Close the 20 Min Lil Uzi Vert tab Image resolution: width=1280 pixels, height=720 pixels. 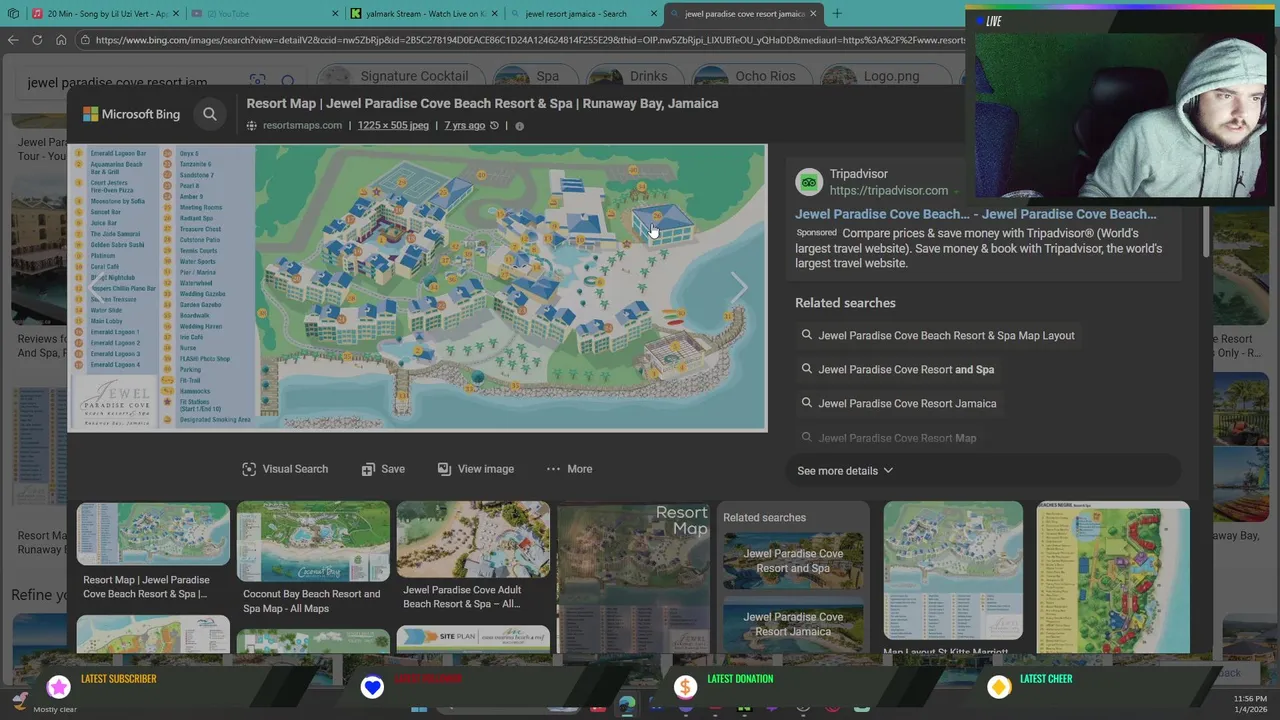tap(175, 14)
